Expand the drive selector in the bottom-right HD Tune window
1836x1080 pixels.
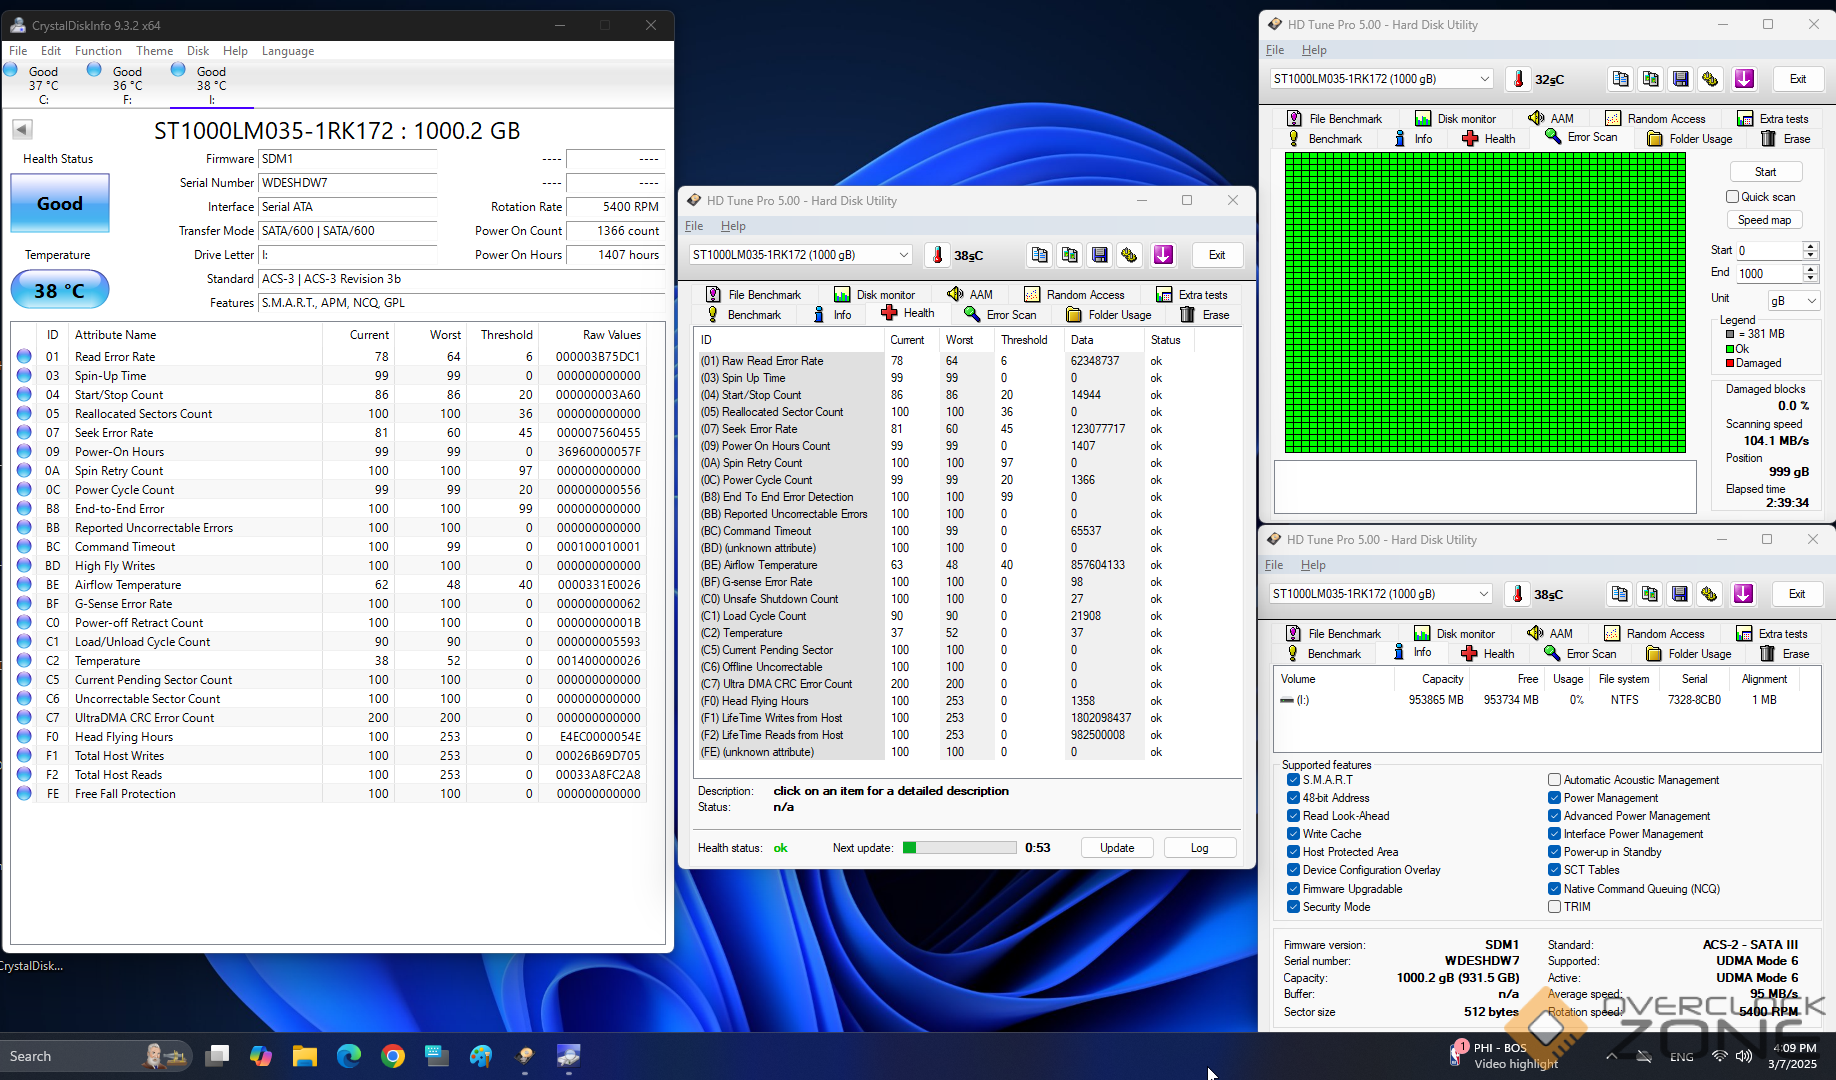pyautogui.click(x=1483, y=594)
